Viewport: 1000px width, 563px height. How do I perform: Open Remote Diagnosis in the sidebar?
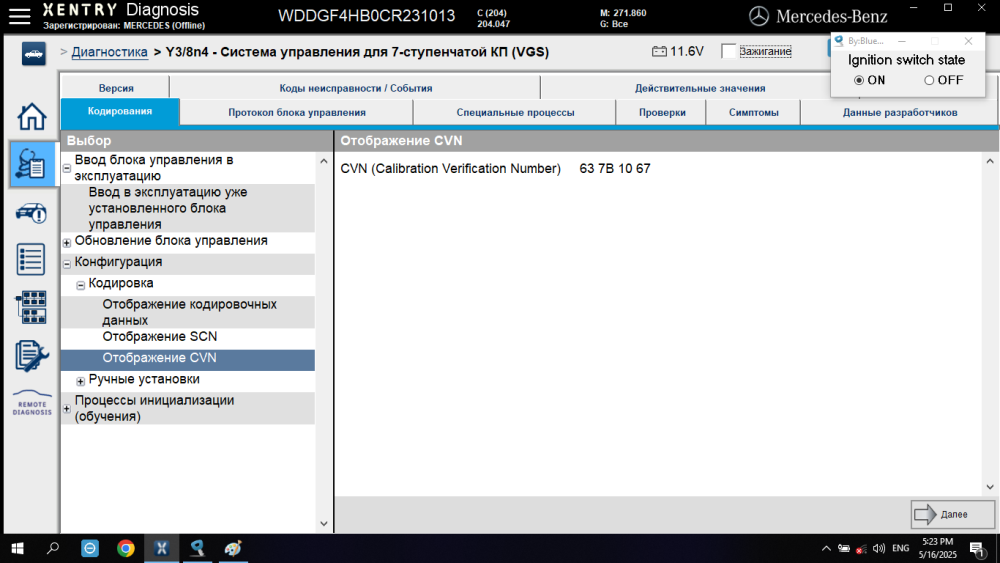click(32, 403)
